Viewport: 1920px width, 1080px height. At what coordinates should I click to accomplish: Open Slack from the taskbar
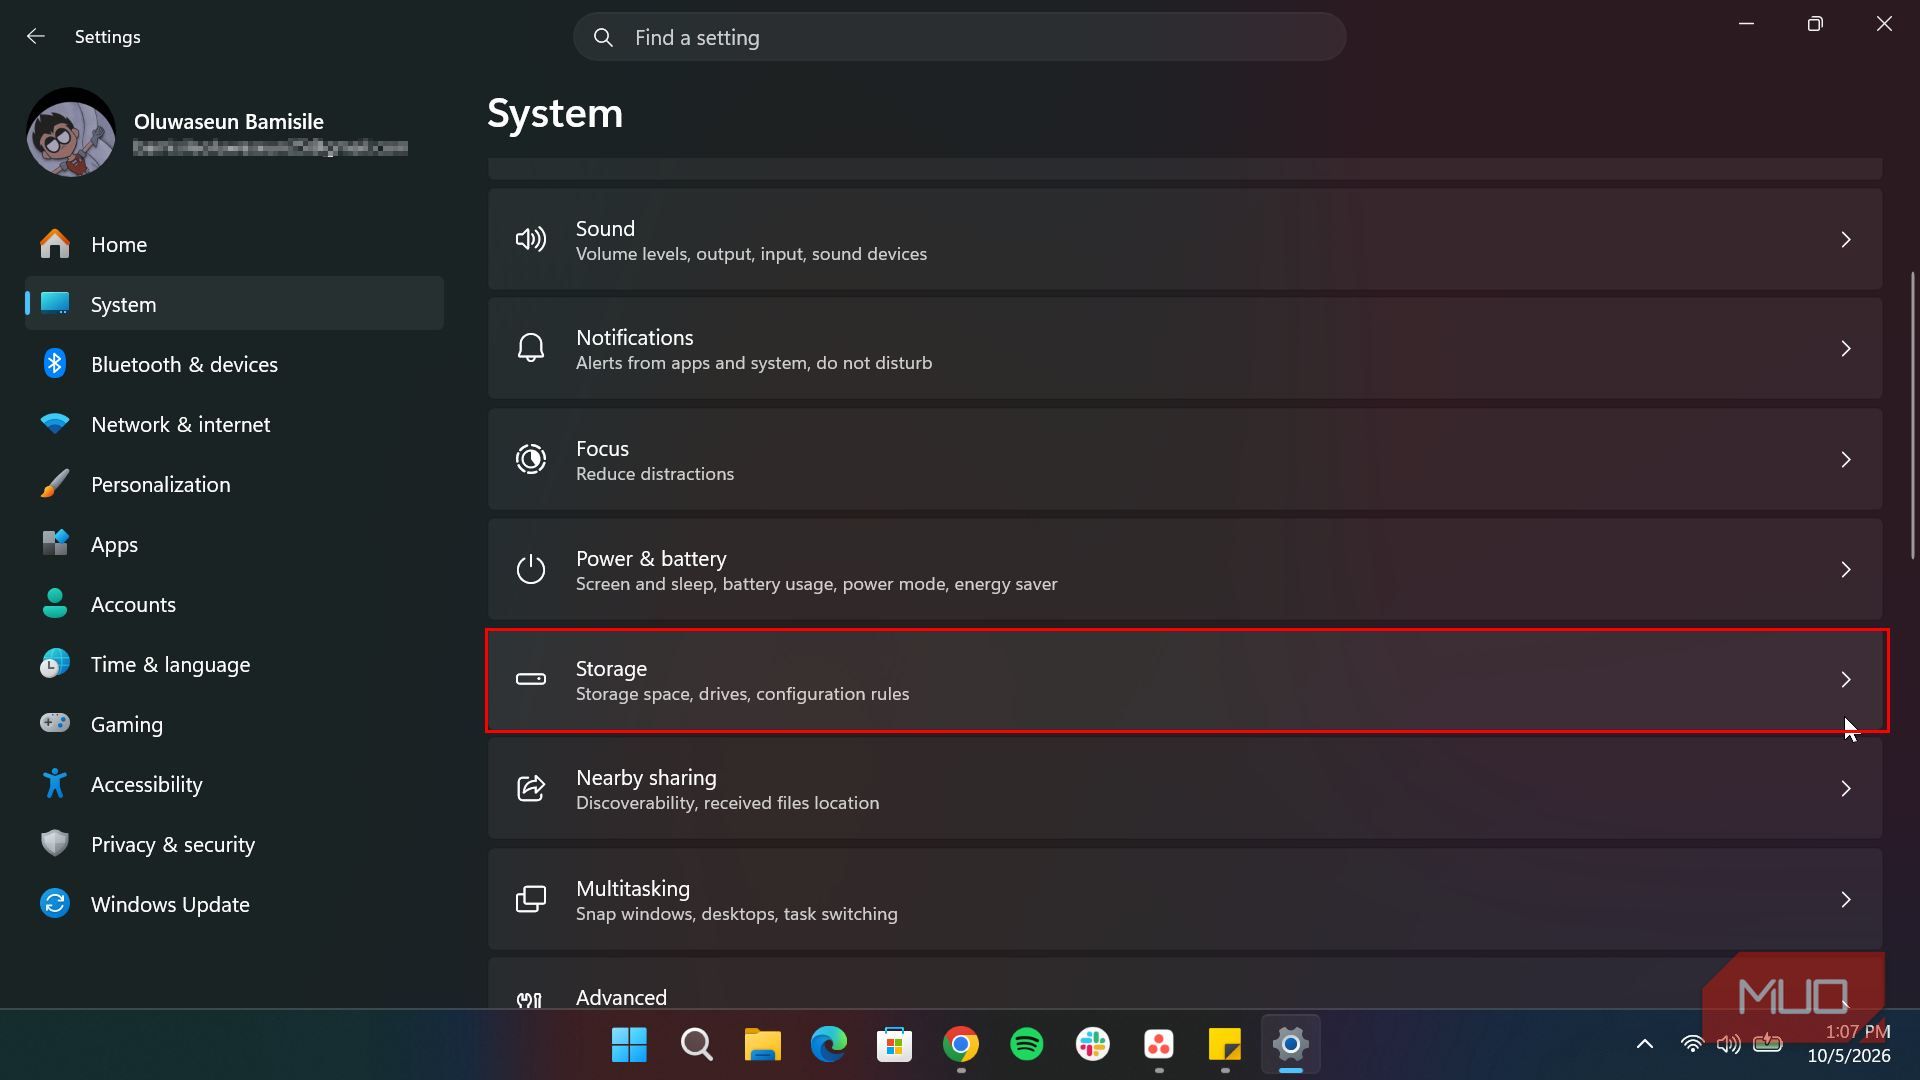tap(1092, 1044)
